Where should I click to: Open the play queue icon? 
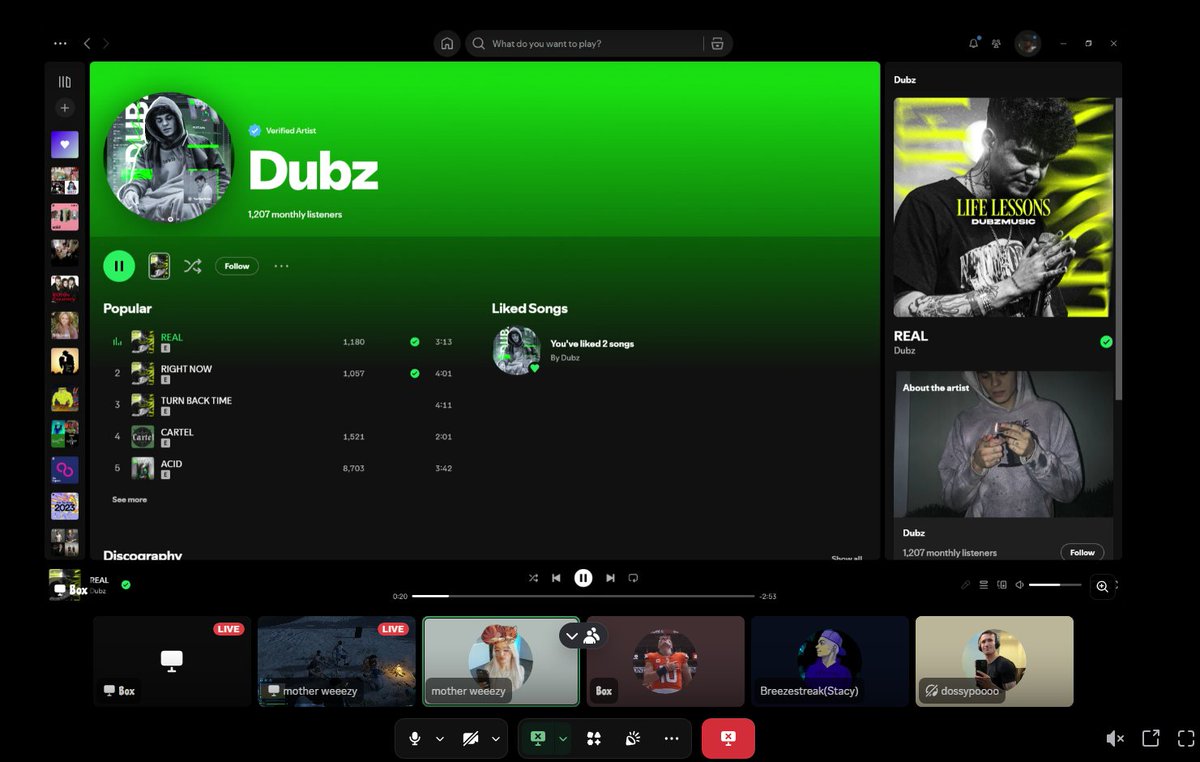tap(984, 585)
